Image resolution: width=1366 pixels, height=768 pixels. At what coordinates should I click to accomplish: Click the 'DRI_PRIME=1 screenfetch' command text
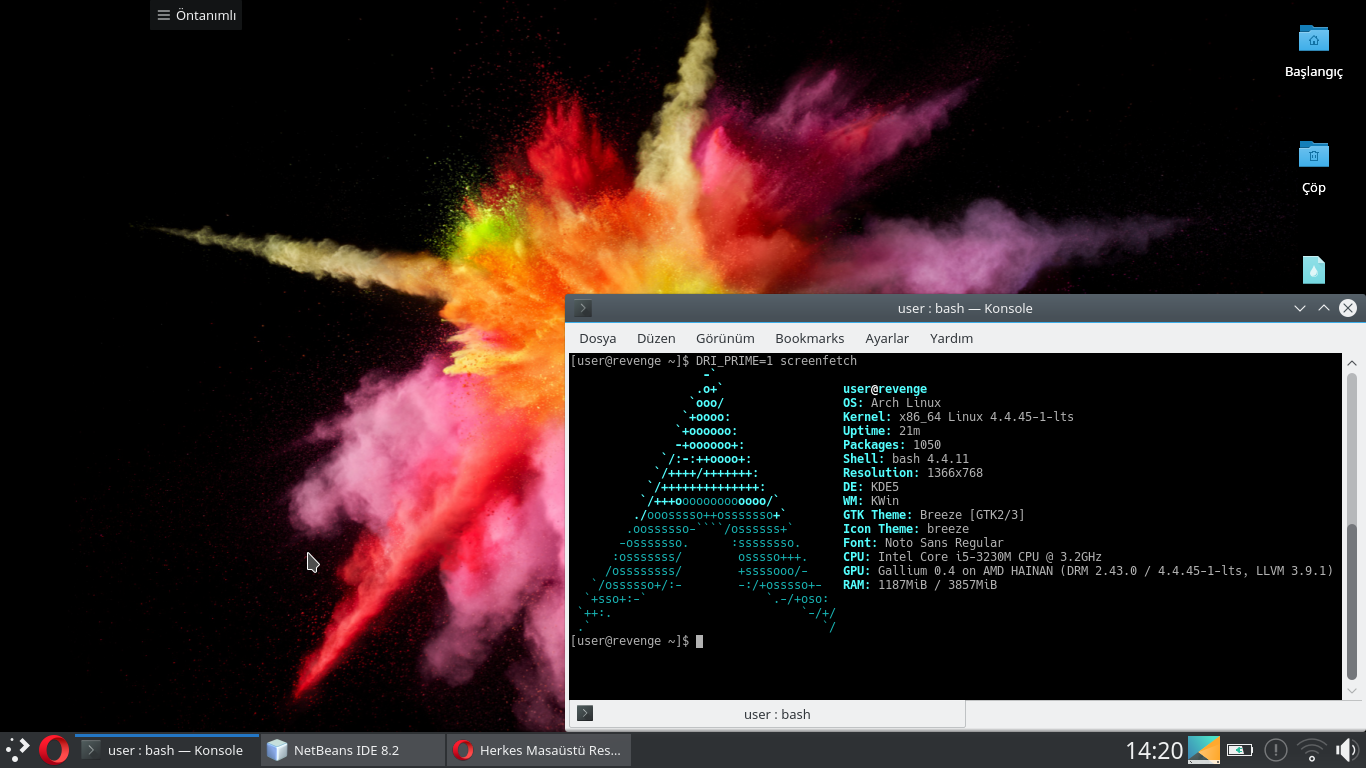(776, 361)
